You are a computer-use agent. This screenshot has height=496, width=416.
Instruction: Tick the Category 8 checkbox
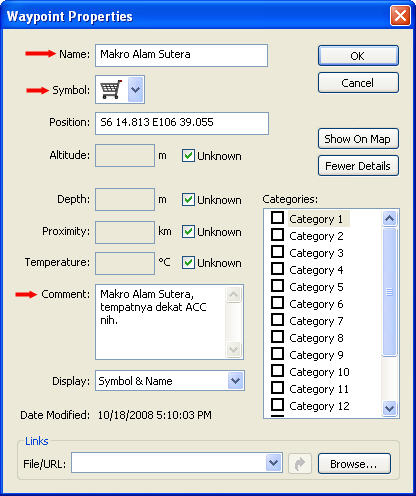277,337
